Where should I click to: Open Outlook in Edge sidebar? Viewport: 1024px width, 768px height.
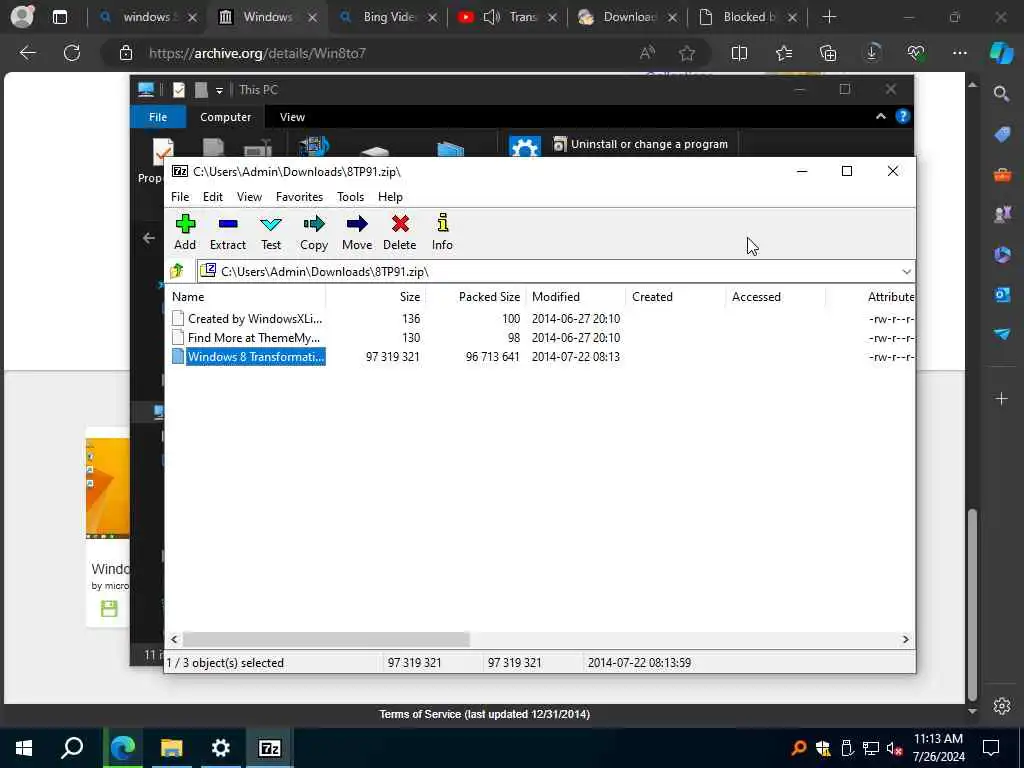click(x=1002, y=295)
